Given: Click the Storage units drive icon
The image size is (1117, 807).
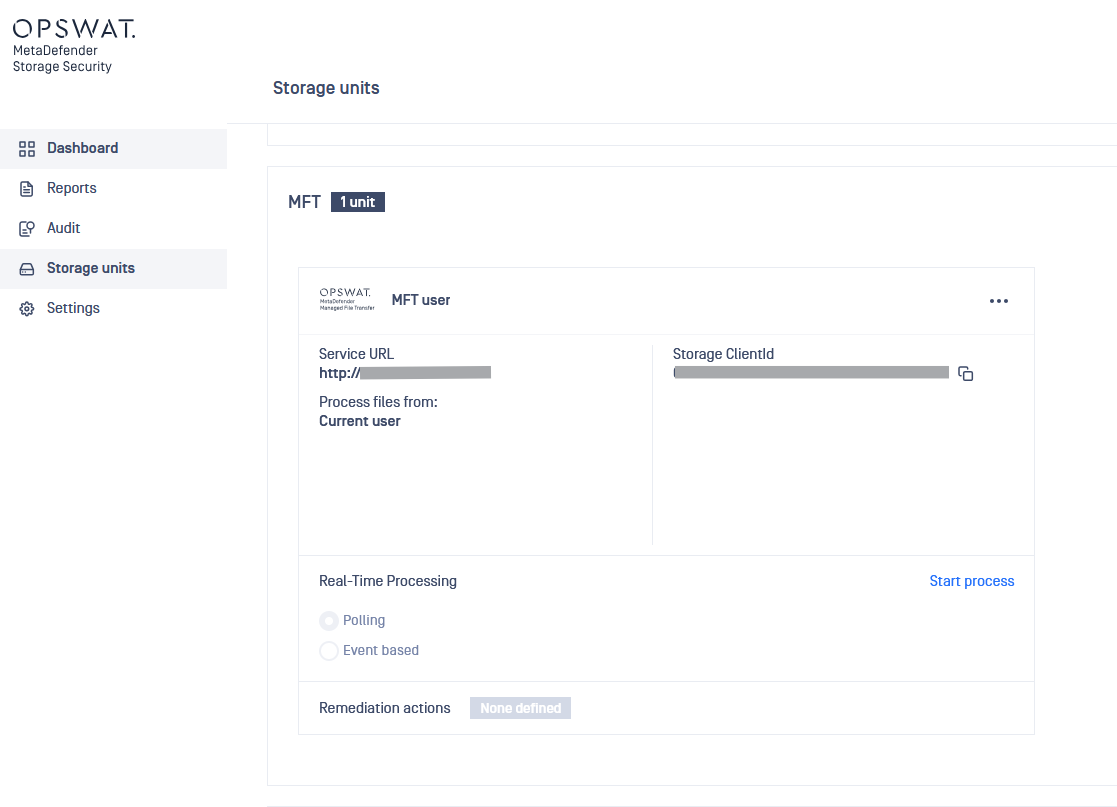Looking at the screenshot, I should pos(27,269).
